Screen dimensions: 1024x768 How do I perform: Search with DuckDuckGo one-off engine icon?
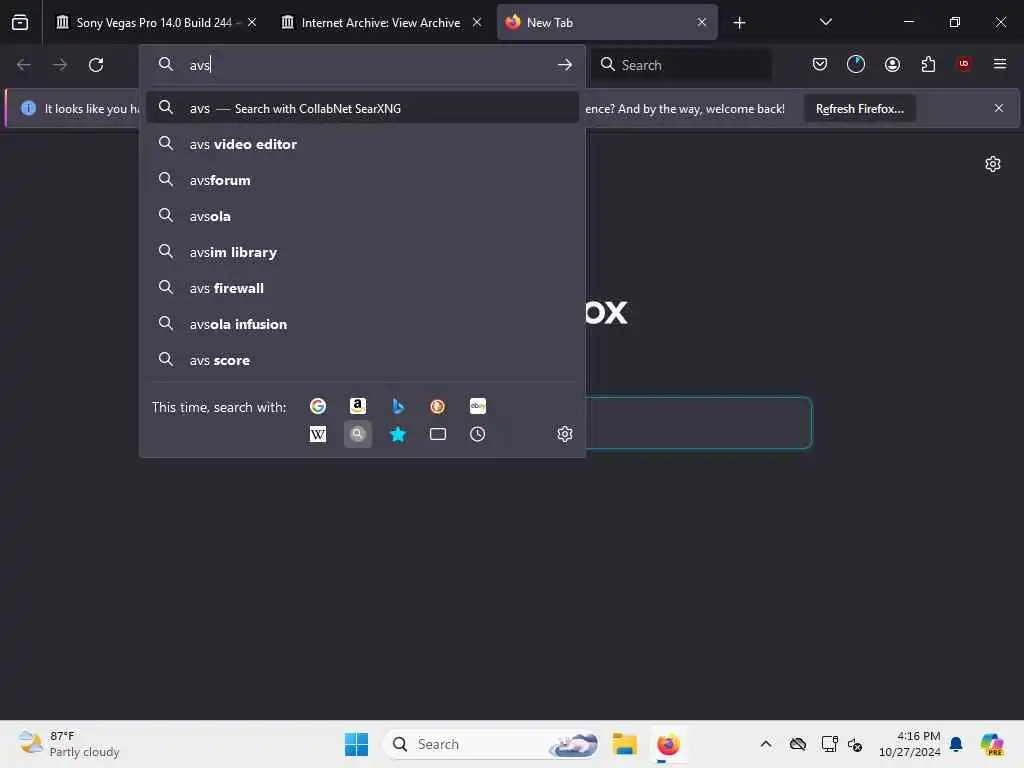pos(438,406)
